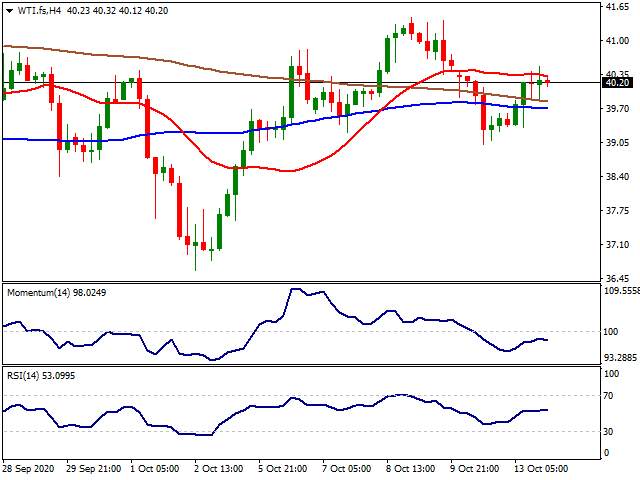The height and width of the screenshot is (480, 640).
Task: Click the 37.75 price scale label
Action: 618,211
